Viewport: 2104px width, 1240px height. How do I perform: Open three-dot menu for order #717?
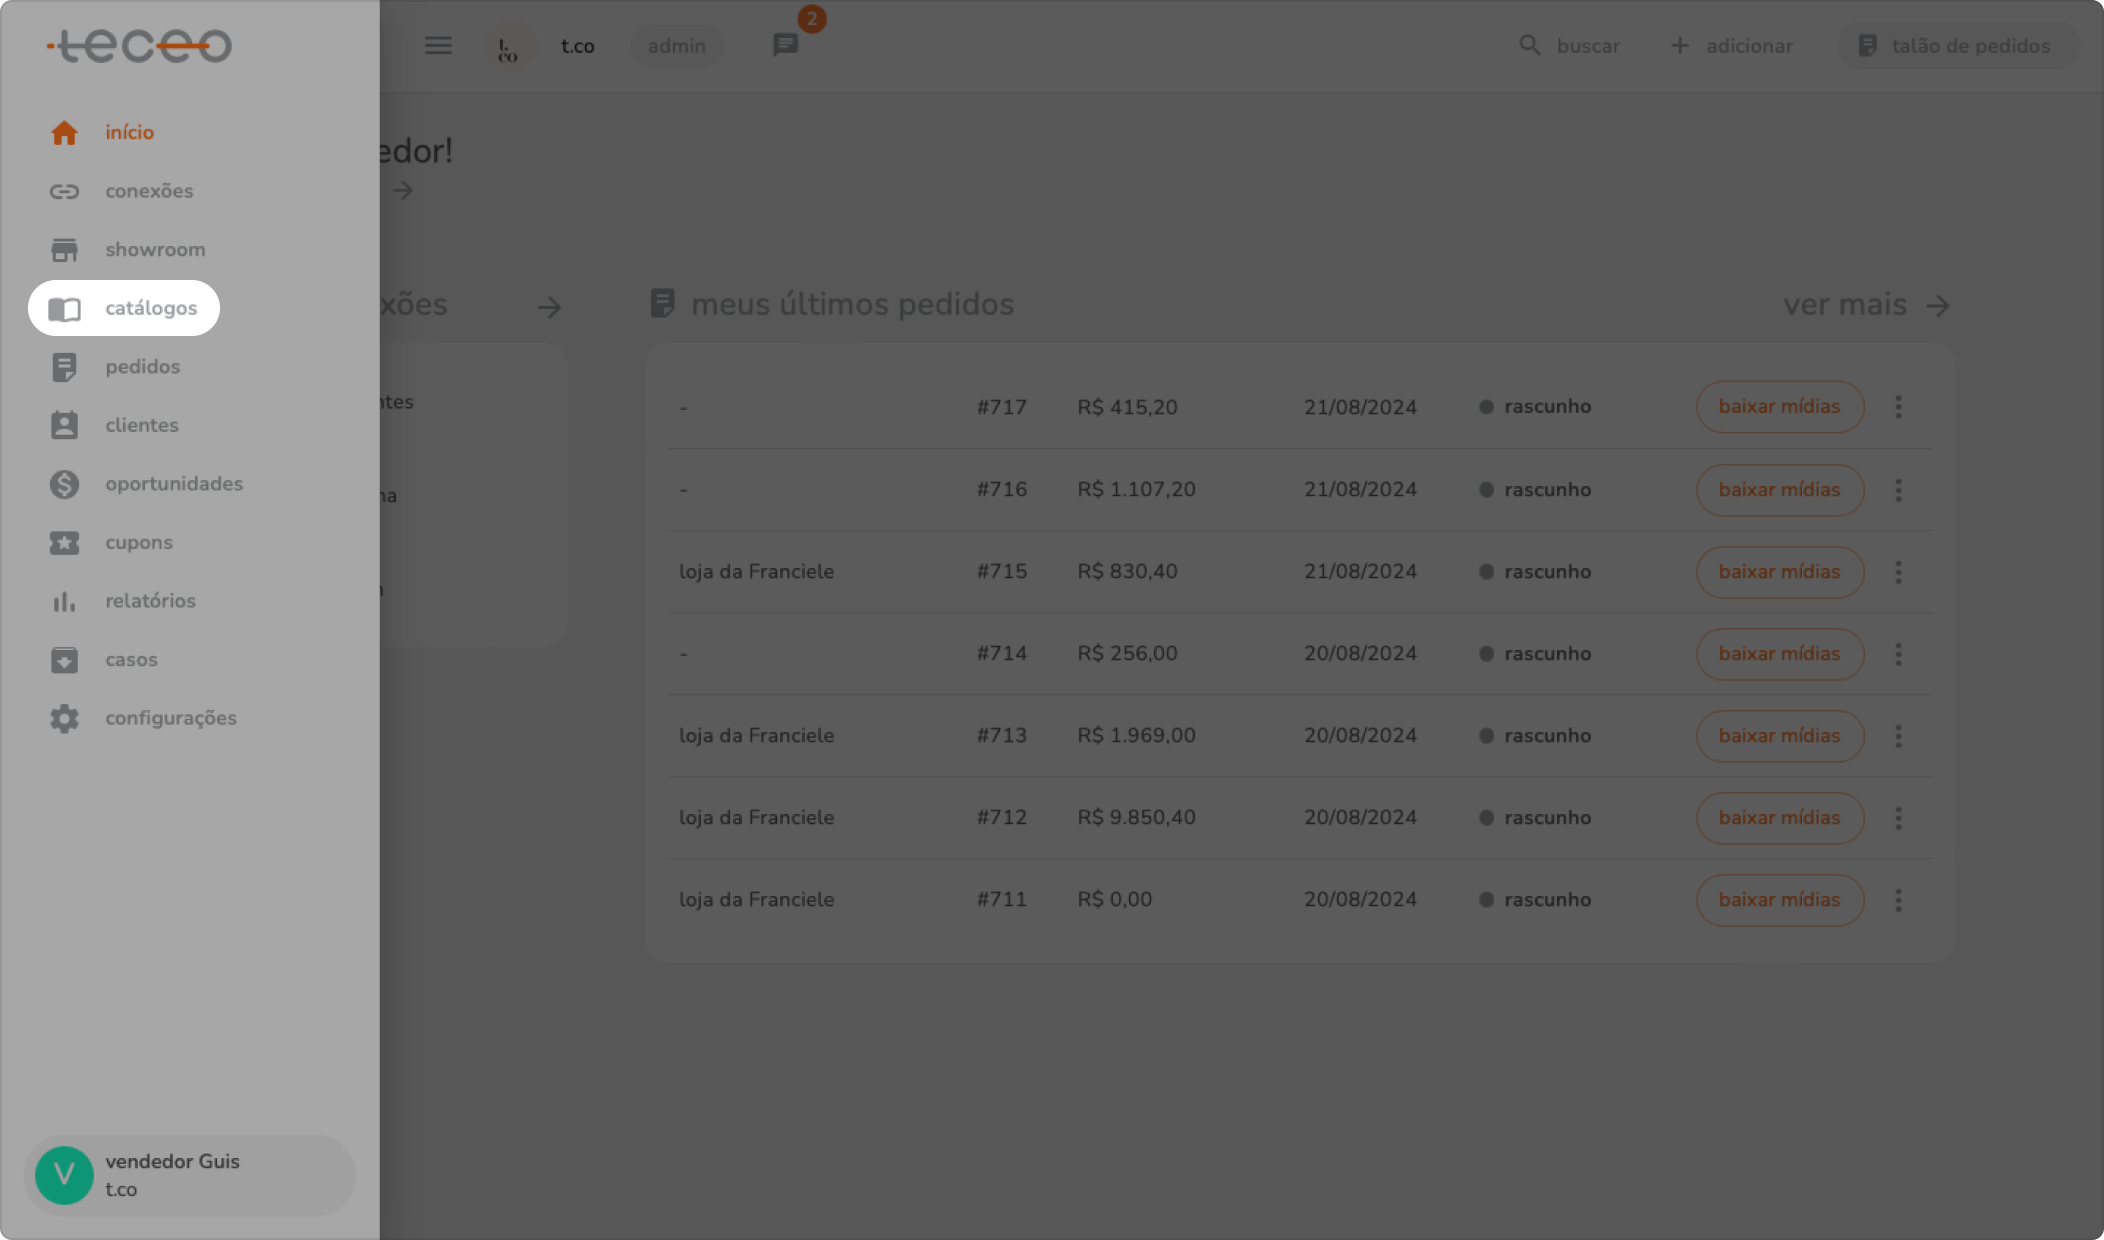coord(1898,407)
